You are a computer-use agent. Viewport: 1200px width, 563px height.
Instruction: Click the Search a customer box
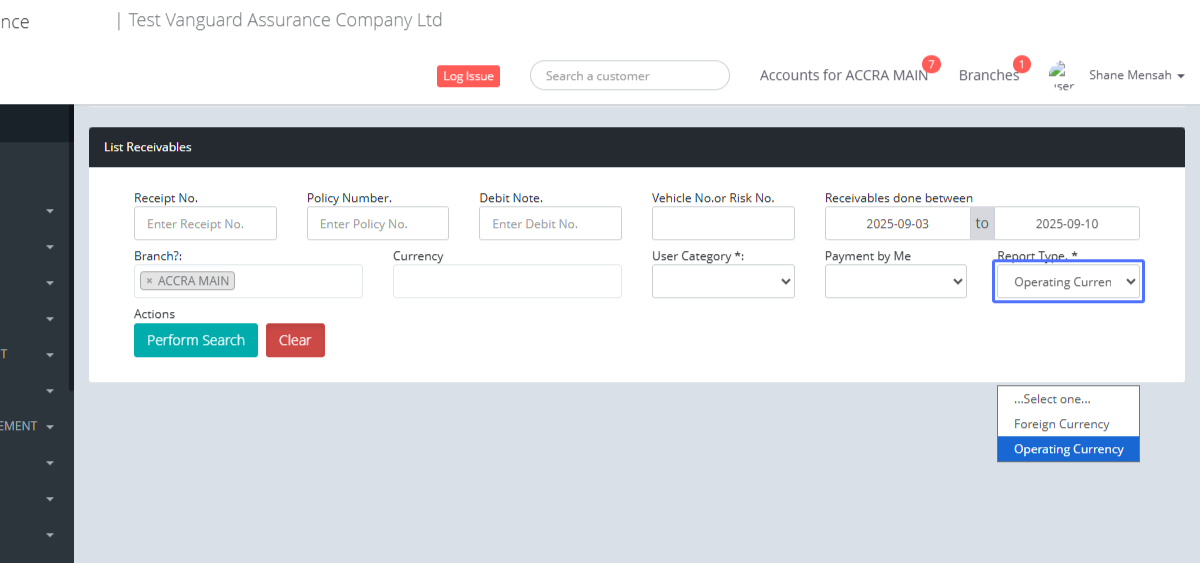(629, 76)
